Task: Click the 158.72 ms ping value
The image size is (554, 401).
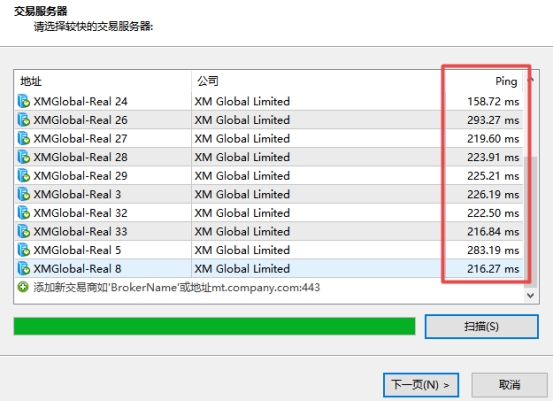Action: pyautogui.click(x=493, y=101)
